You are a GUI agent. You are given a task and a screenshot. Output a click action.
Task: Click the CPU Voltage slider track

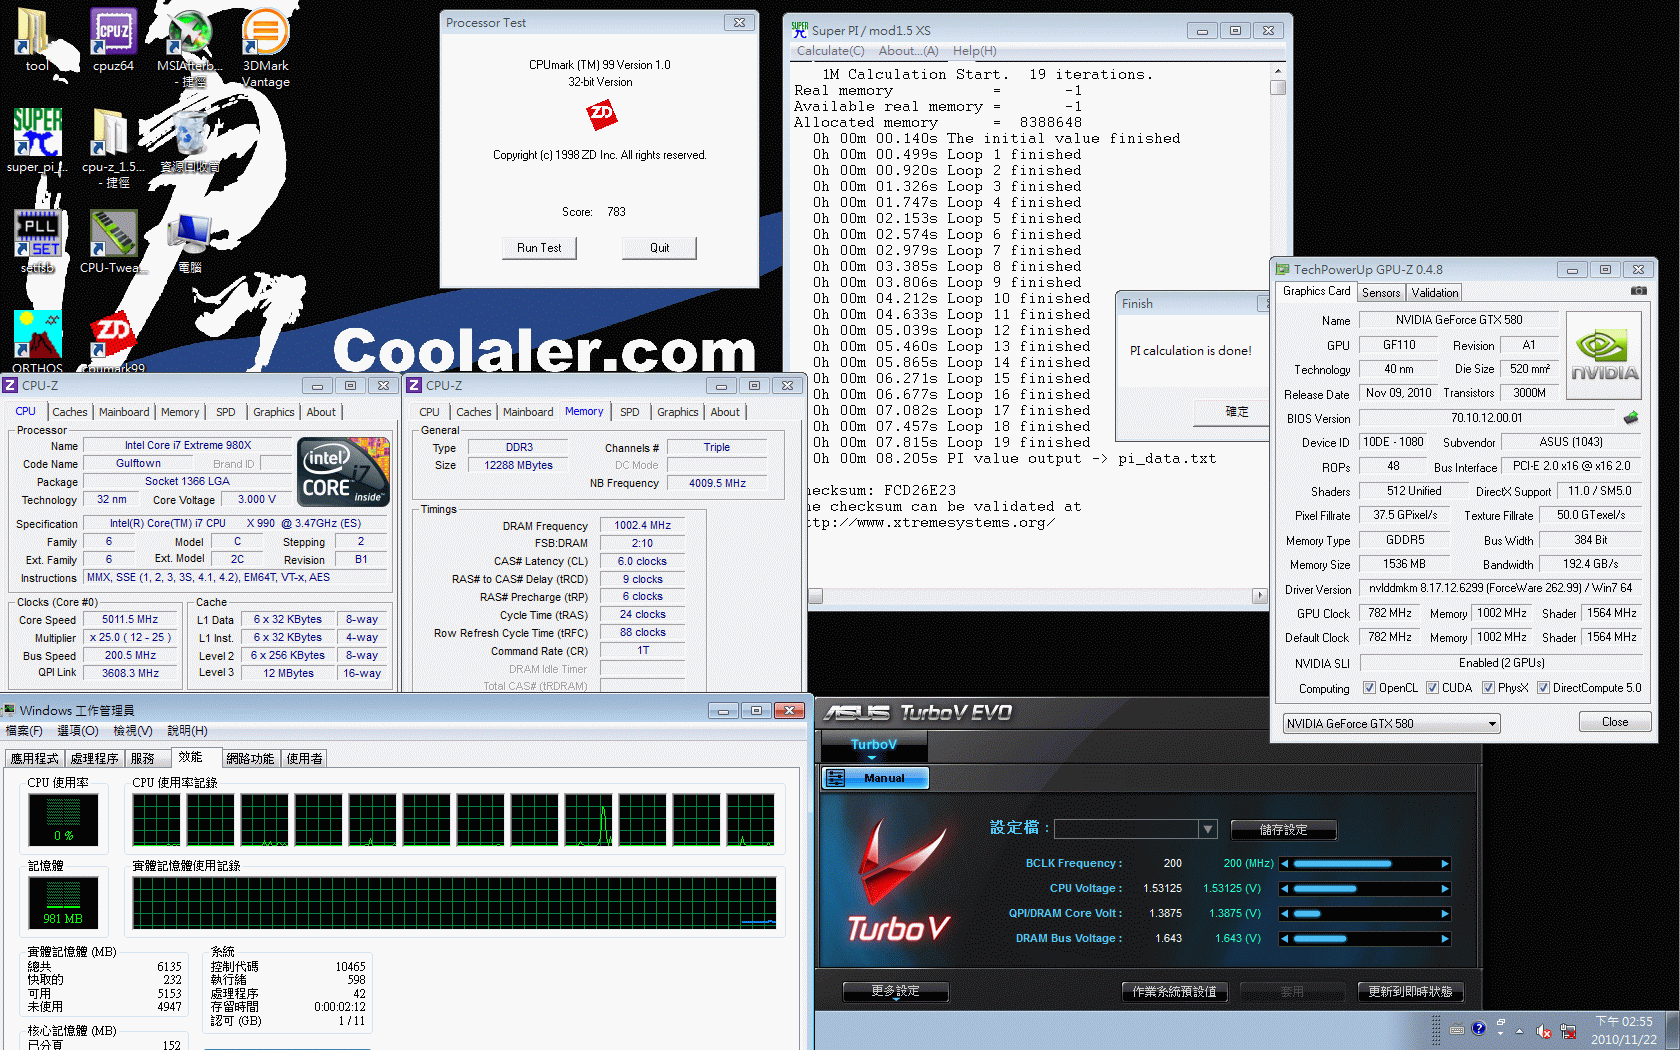click(x=1364, y=889)
